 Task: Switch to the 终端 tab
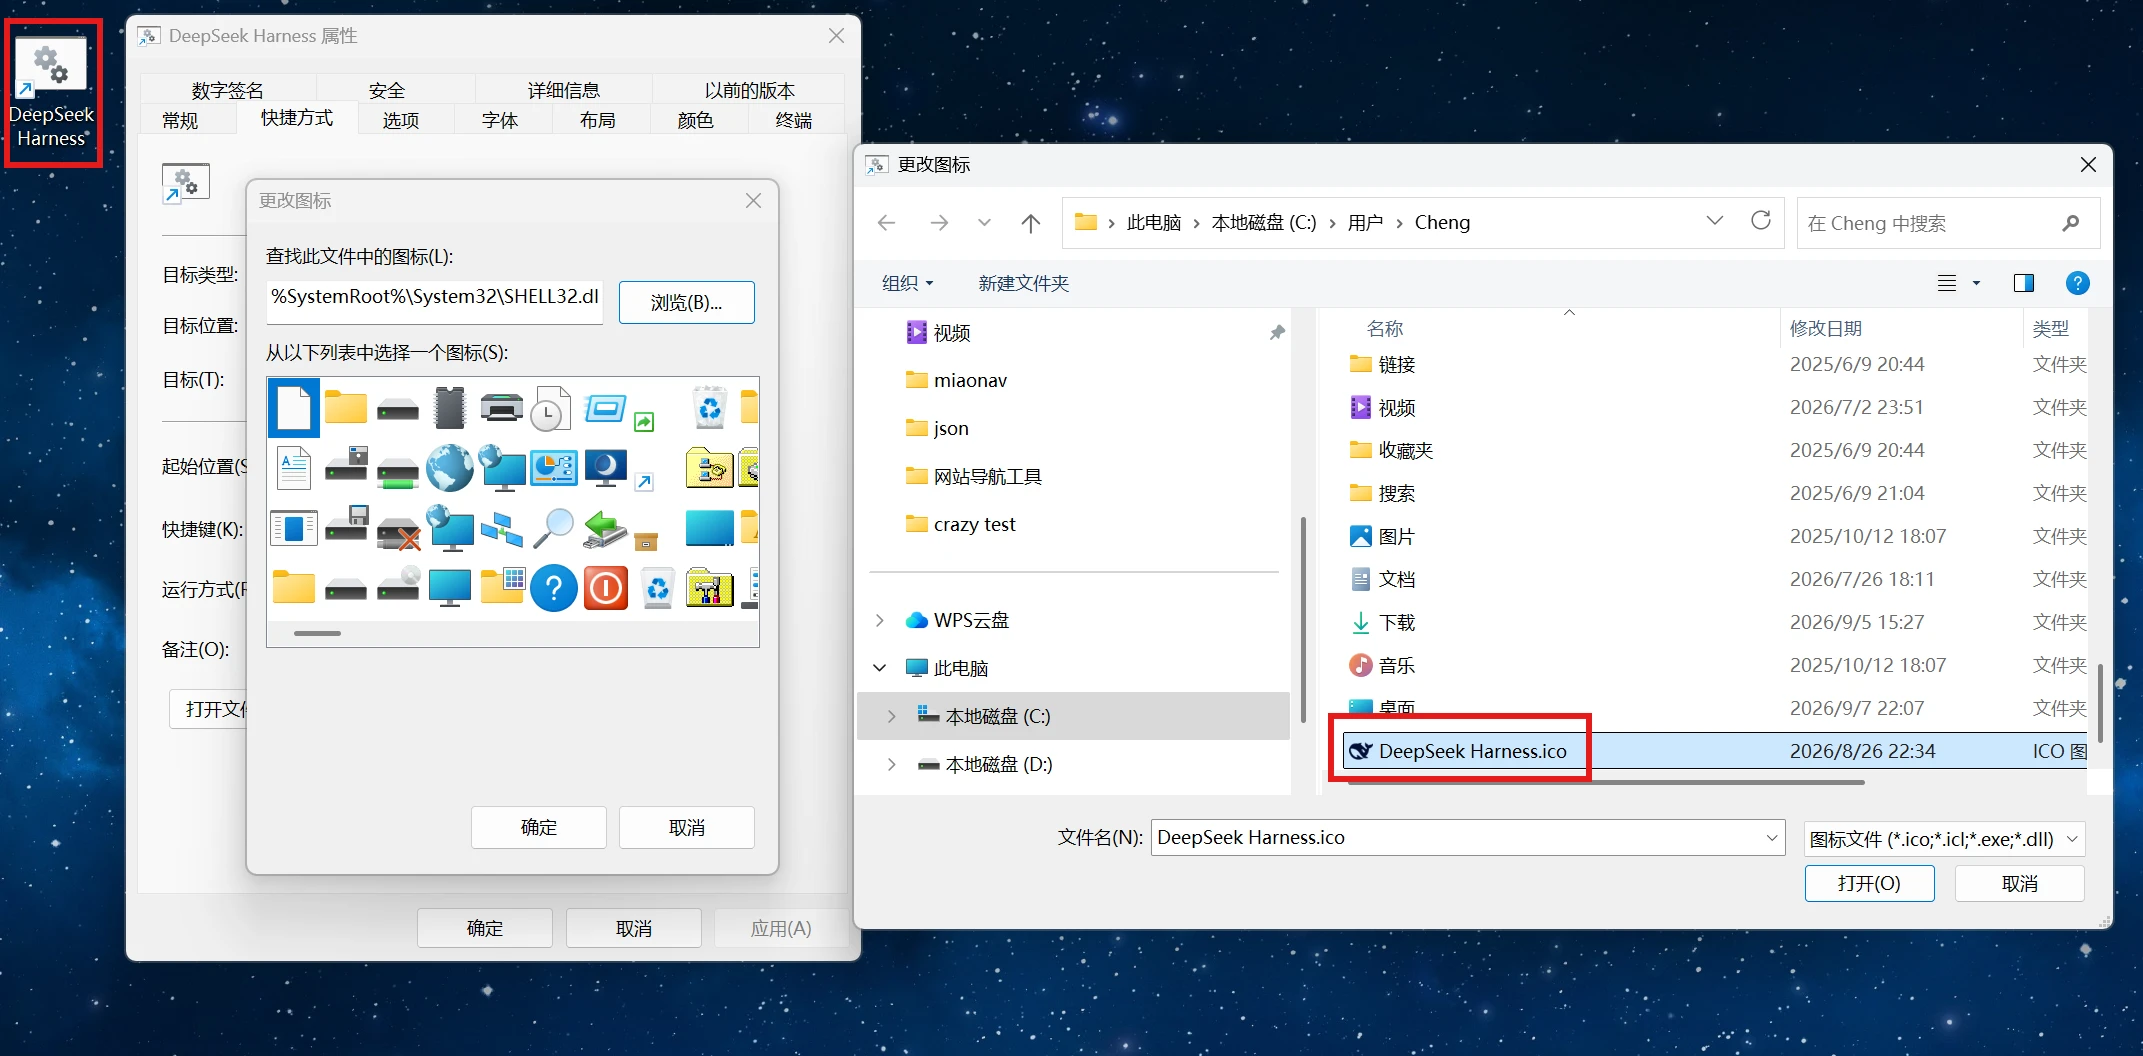(794, 120)
